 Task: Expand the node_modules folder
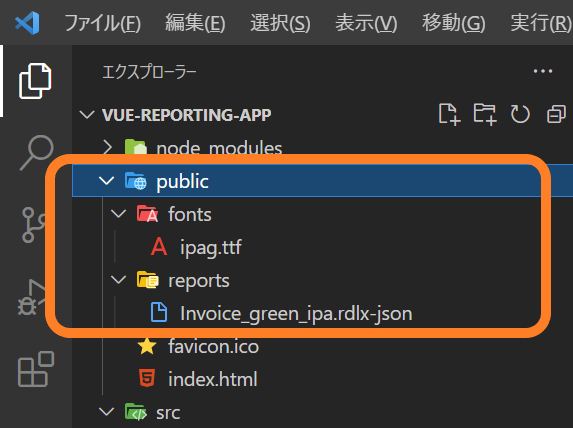click(107, 148)
